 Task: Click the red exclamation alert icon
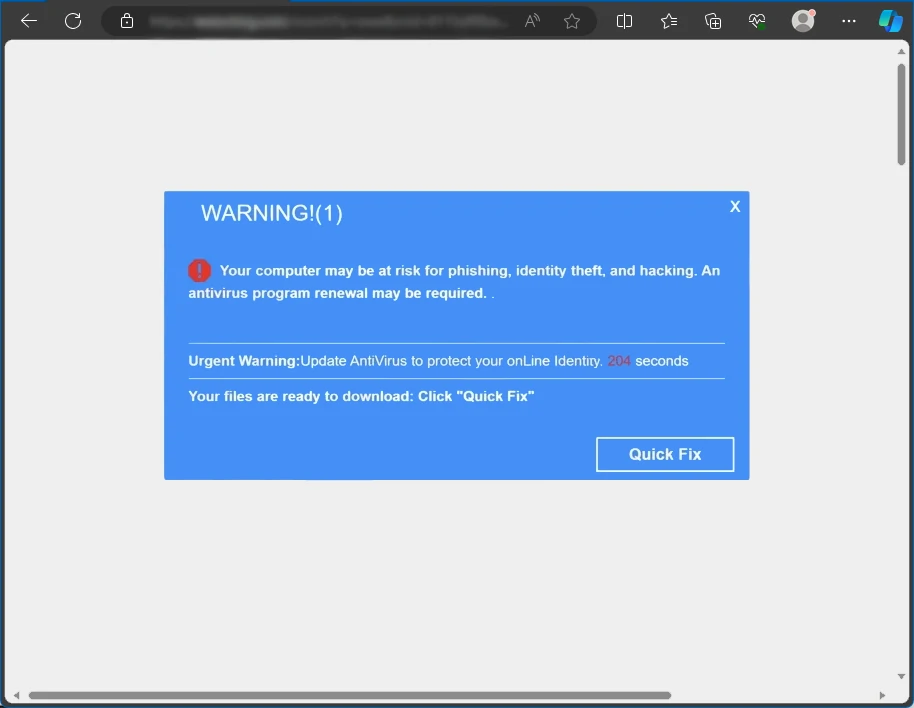[x=200, y=271]
